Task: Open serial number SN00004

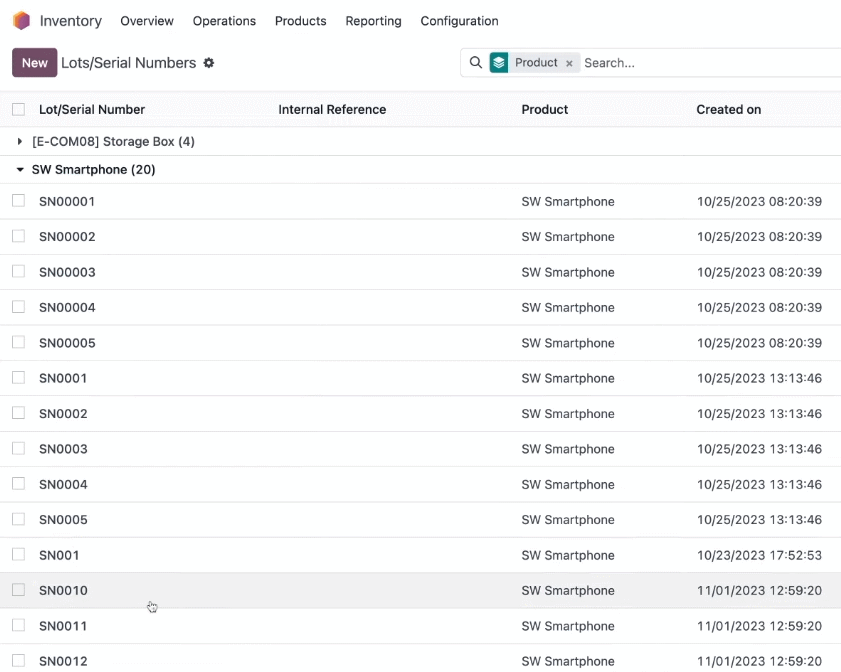Action: click(67, 308)
